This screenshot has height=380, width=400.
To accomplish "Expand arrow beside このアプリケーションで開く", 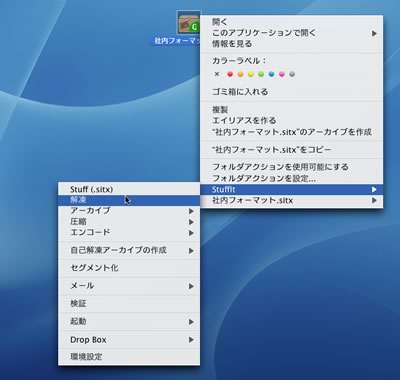I will pos(374,33).
